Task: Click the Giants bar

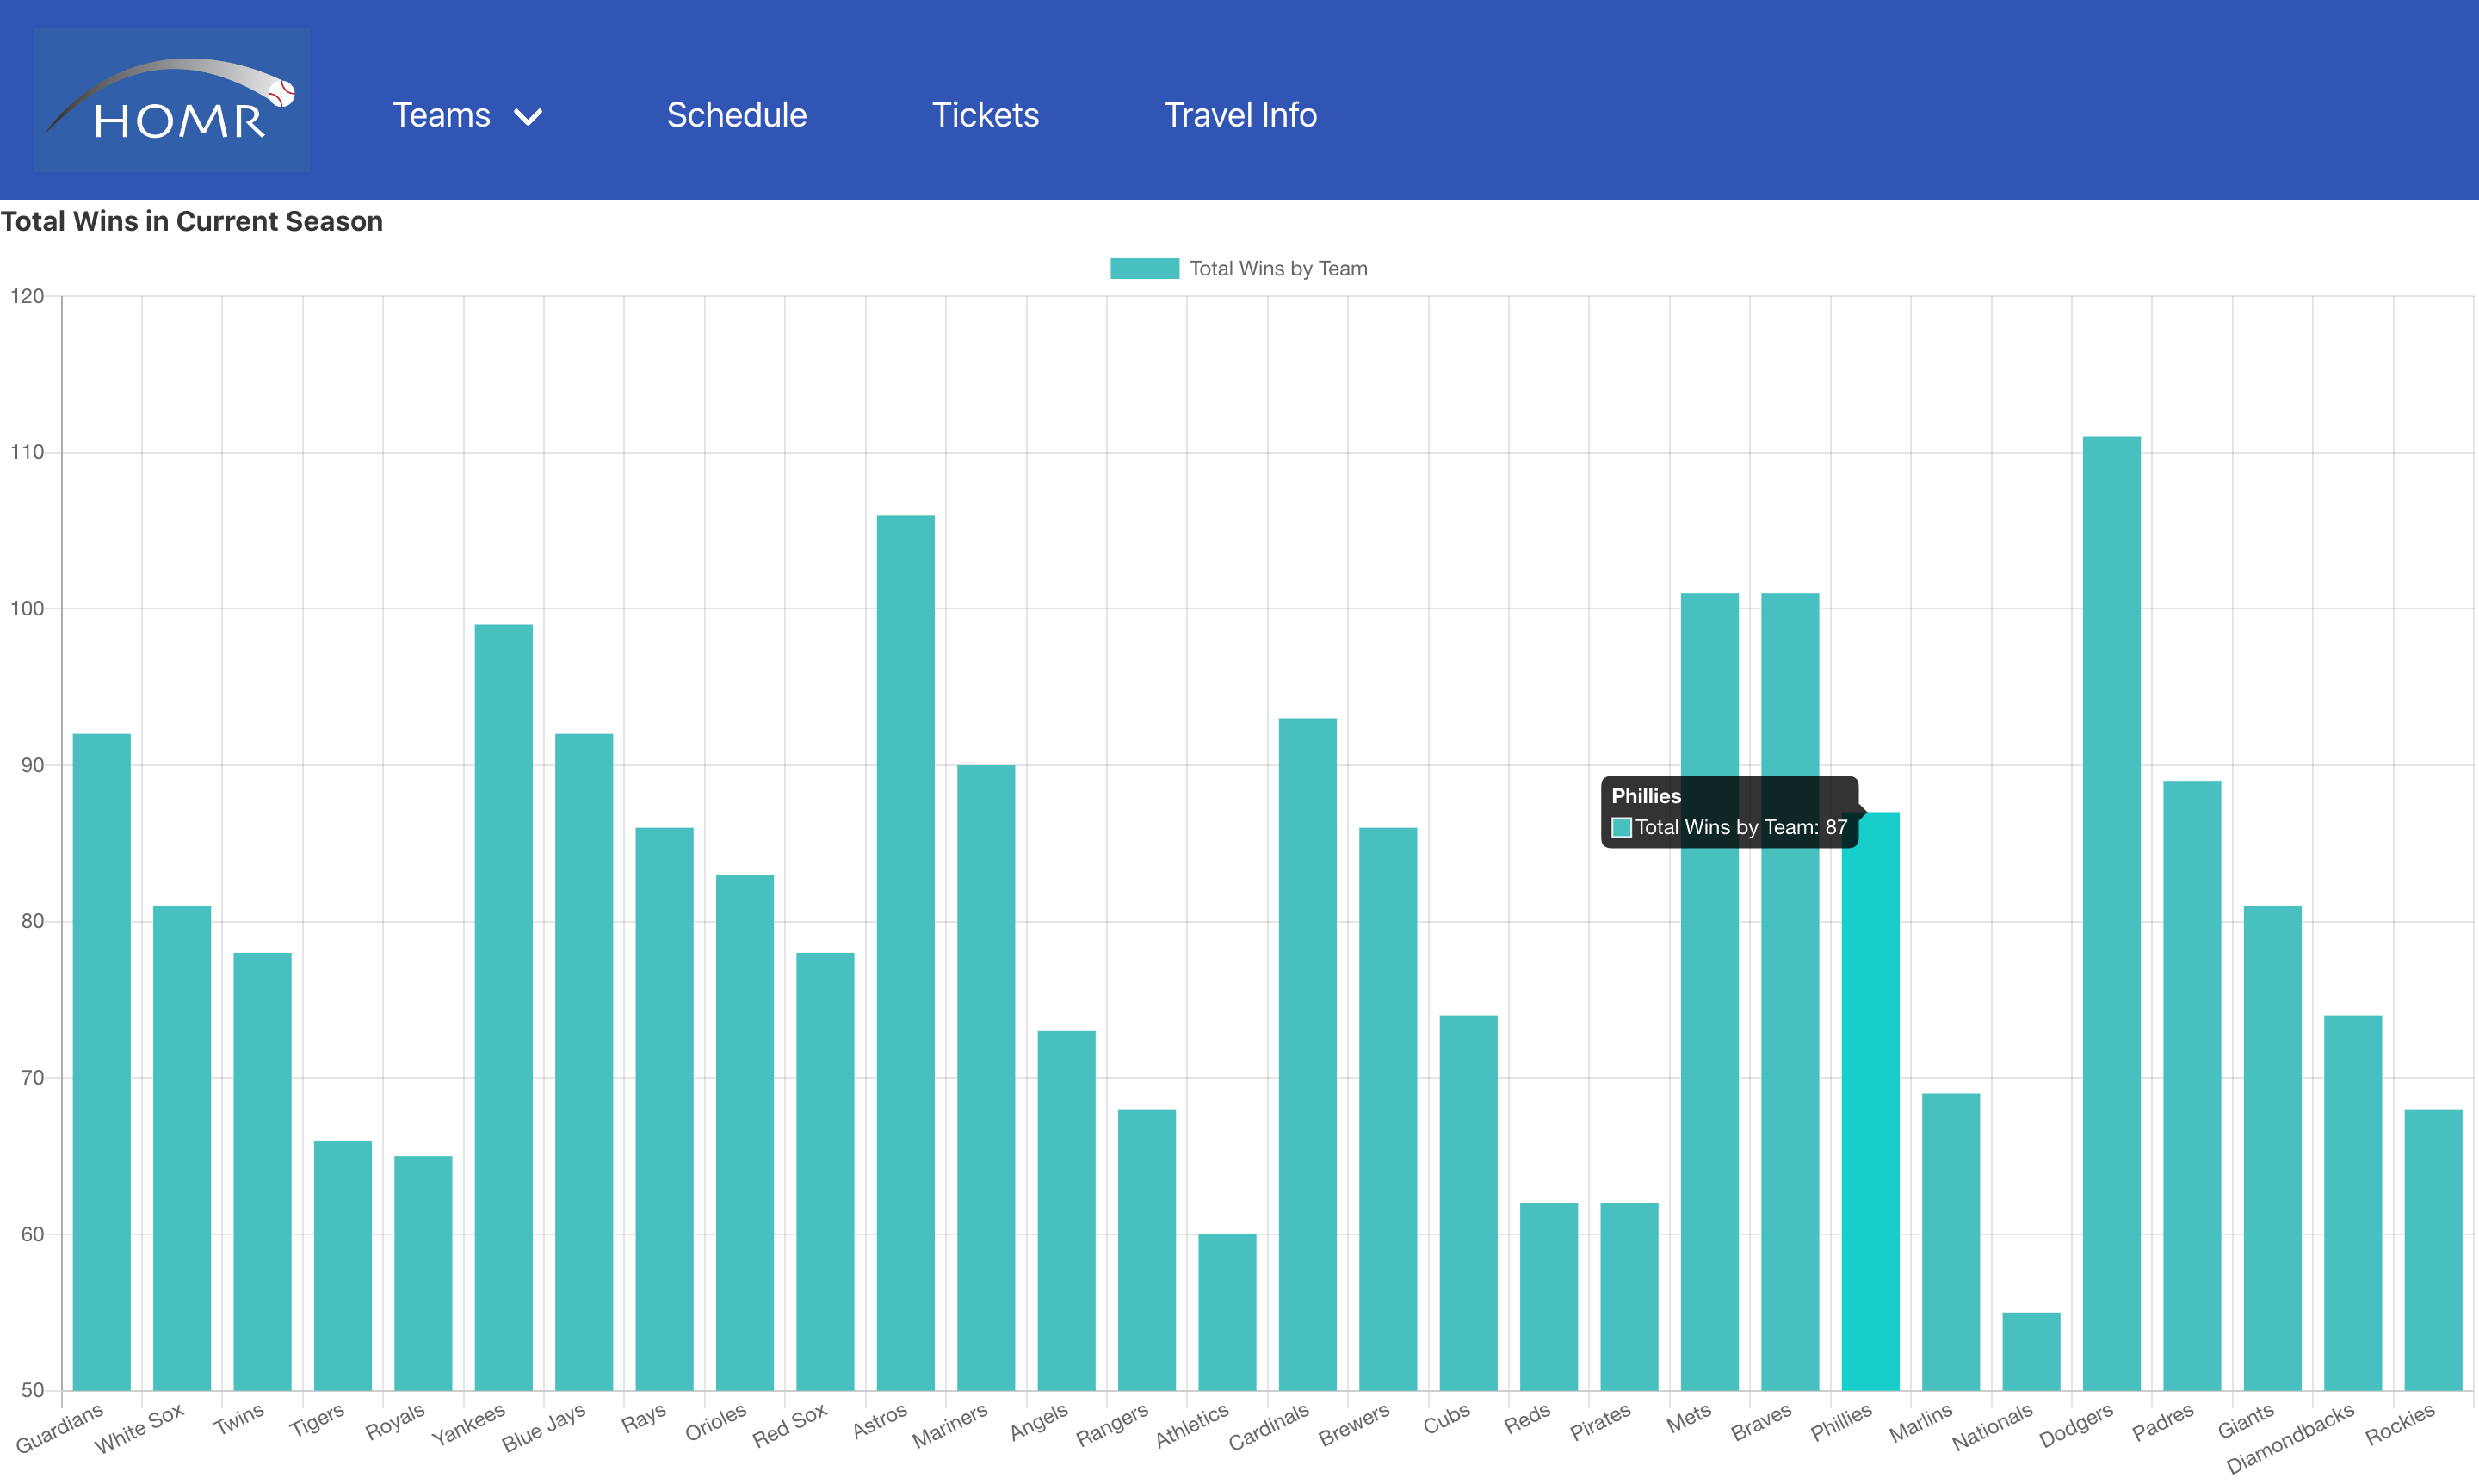Action: [x=2272, y=1148]
